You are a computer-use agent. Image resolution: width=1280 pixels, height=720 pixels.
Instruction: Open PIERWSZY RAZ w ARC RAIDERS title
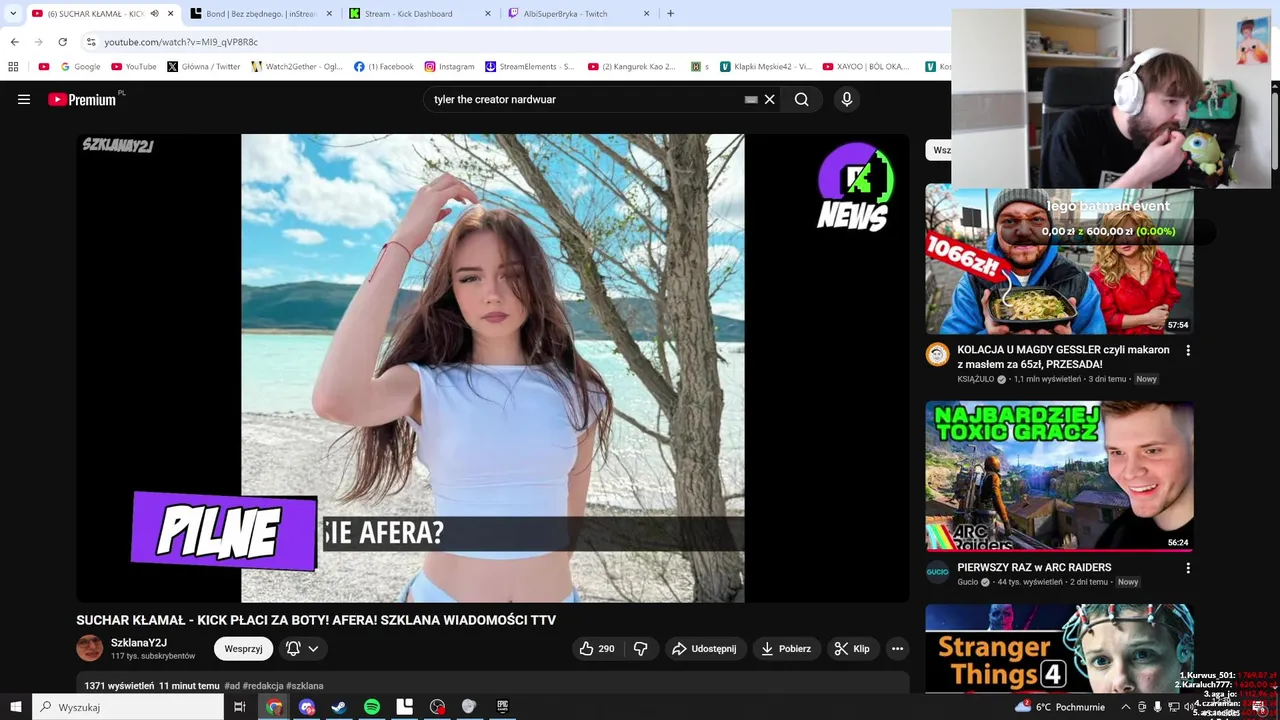click(x=1034, y=567)
